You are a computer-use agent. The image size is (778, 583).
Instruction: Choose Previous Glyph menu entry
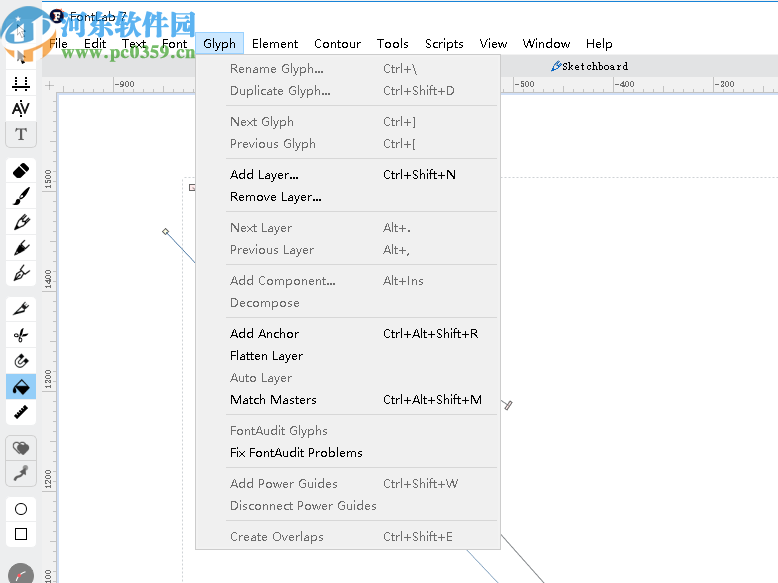point(348,144)
